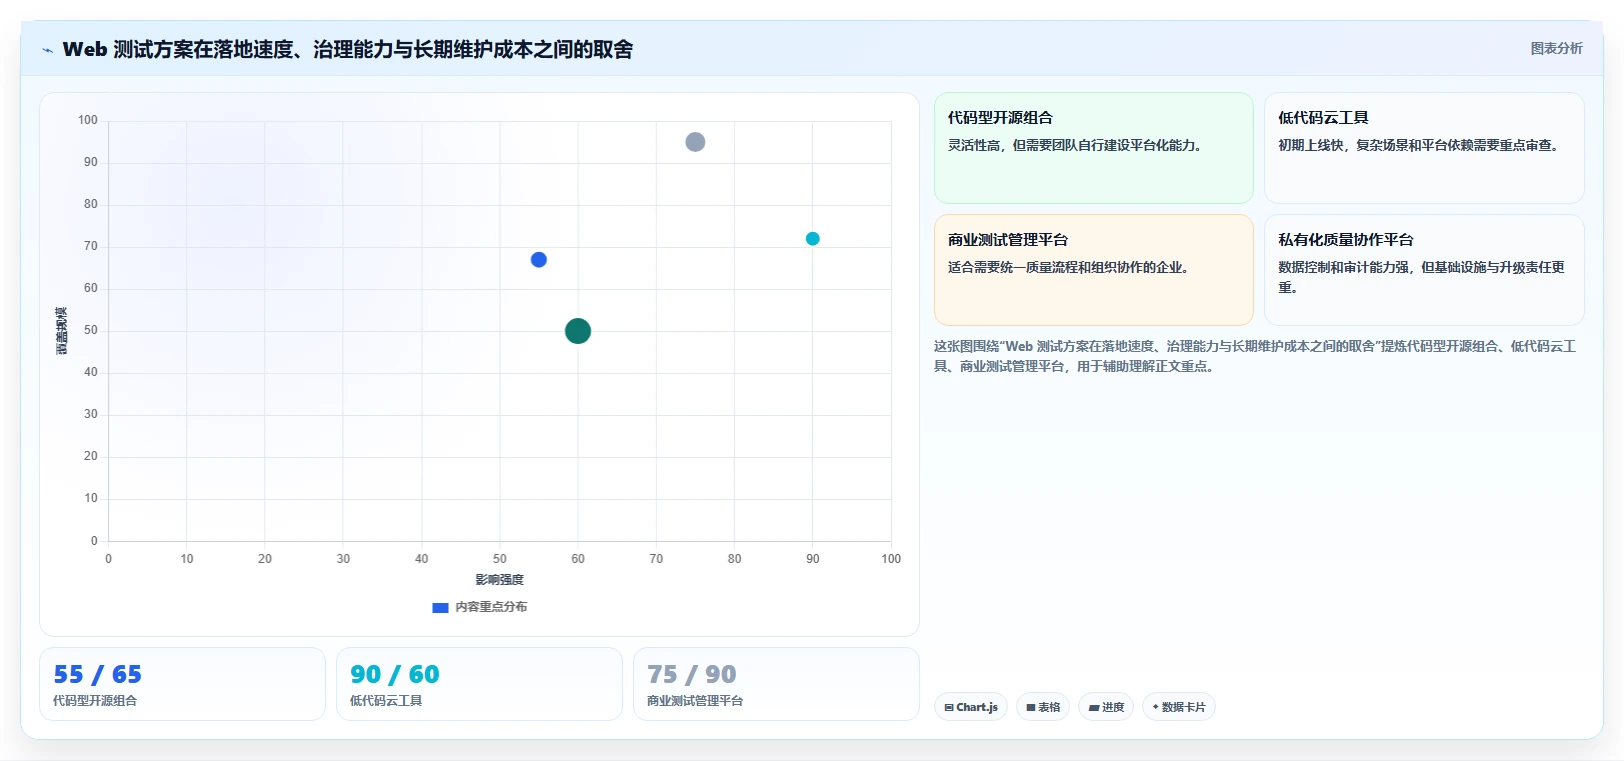Click the 灵活性高 description text
Viewport: 1624px width, 761px height.
pyautogui.click(x=1076, y=145)
